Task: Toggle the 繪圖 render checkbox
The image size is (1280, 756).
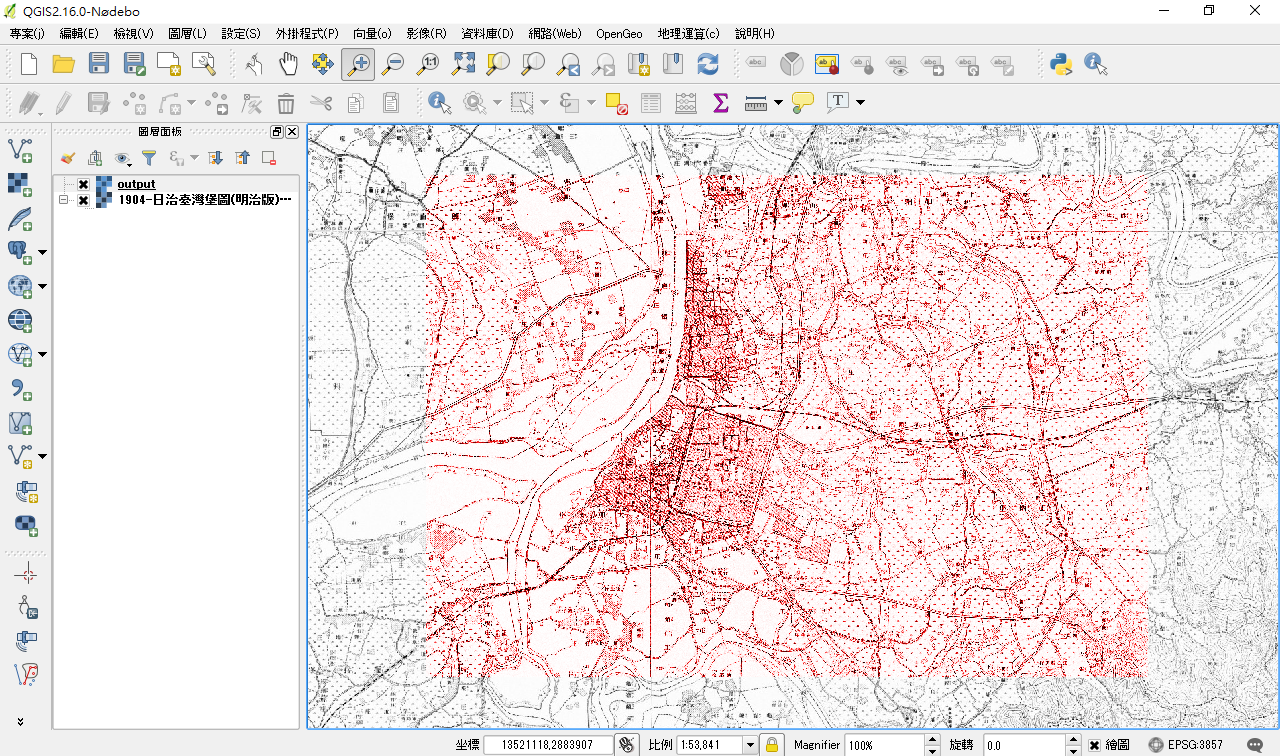Action: pyautogui.click(x=1094, y=745)
